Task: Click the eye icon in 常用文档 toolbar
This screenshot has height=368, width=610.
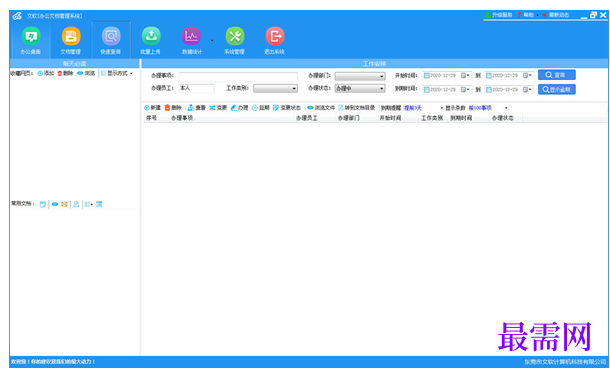Action: tap(55, 204)
